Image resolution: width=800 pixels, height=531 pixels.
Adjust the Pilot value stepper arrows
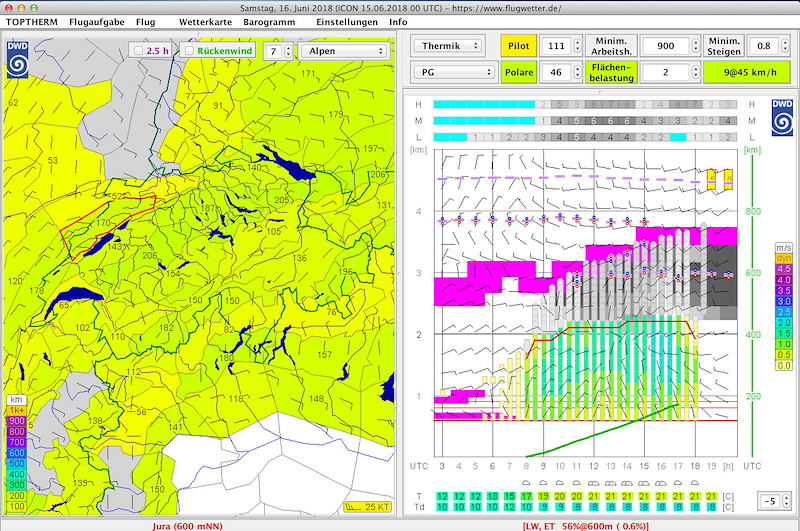point(577,46)
